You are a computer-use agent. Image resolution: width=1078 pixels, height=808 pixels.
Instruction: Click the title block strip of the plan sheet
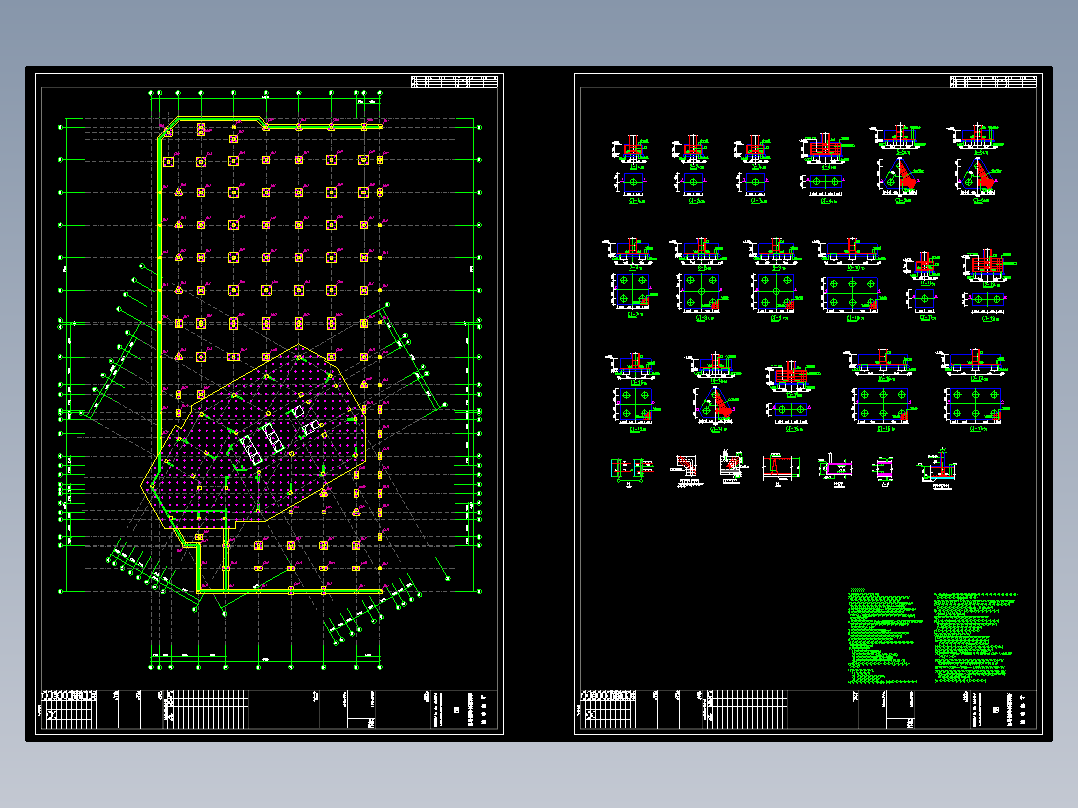(x=270, y=710)
